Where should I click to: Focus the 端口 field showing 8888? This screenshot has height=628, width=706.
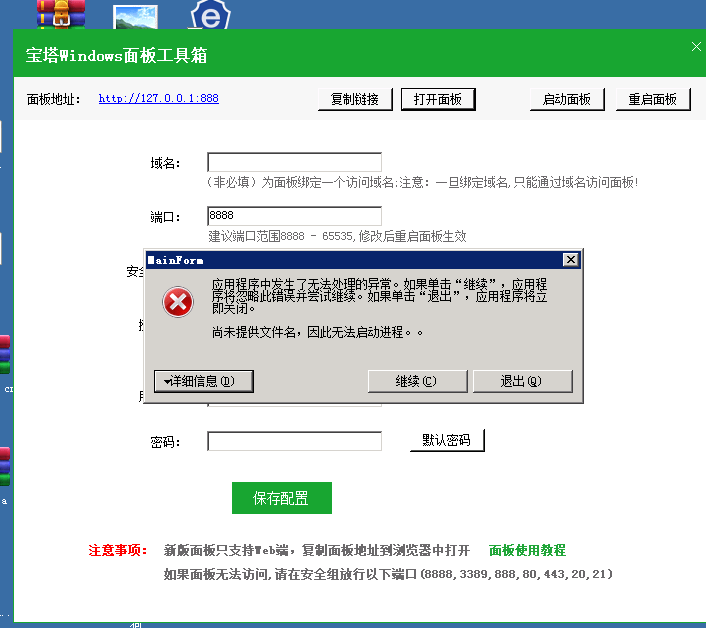click(294, 216)
